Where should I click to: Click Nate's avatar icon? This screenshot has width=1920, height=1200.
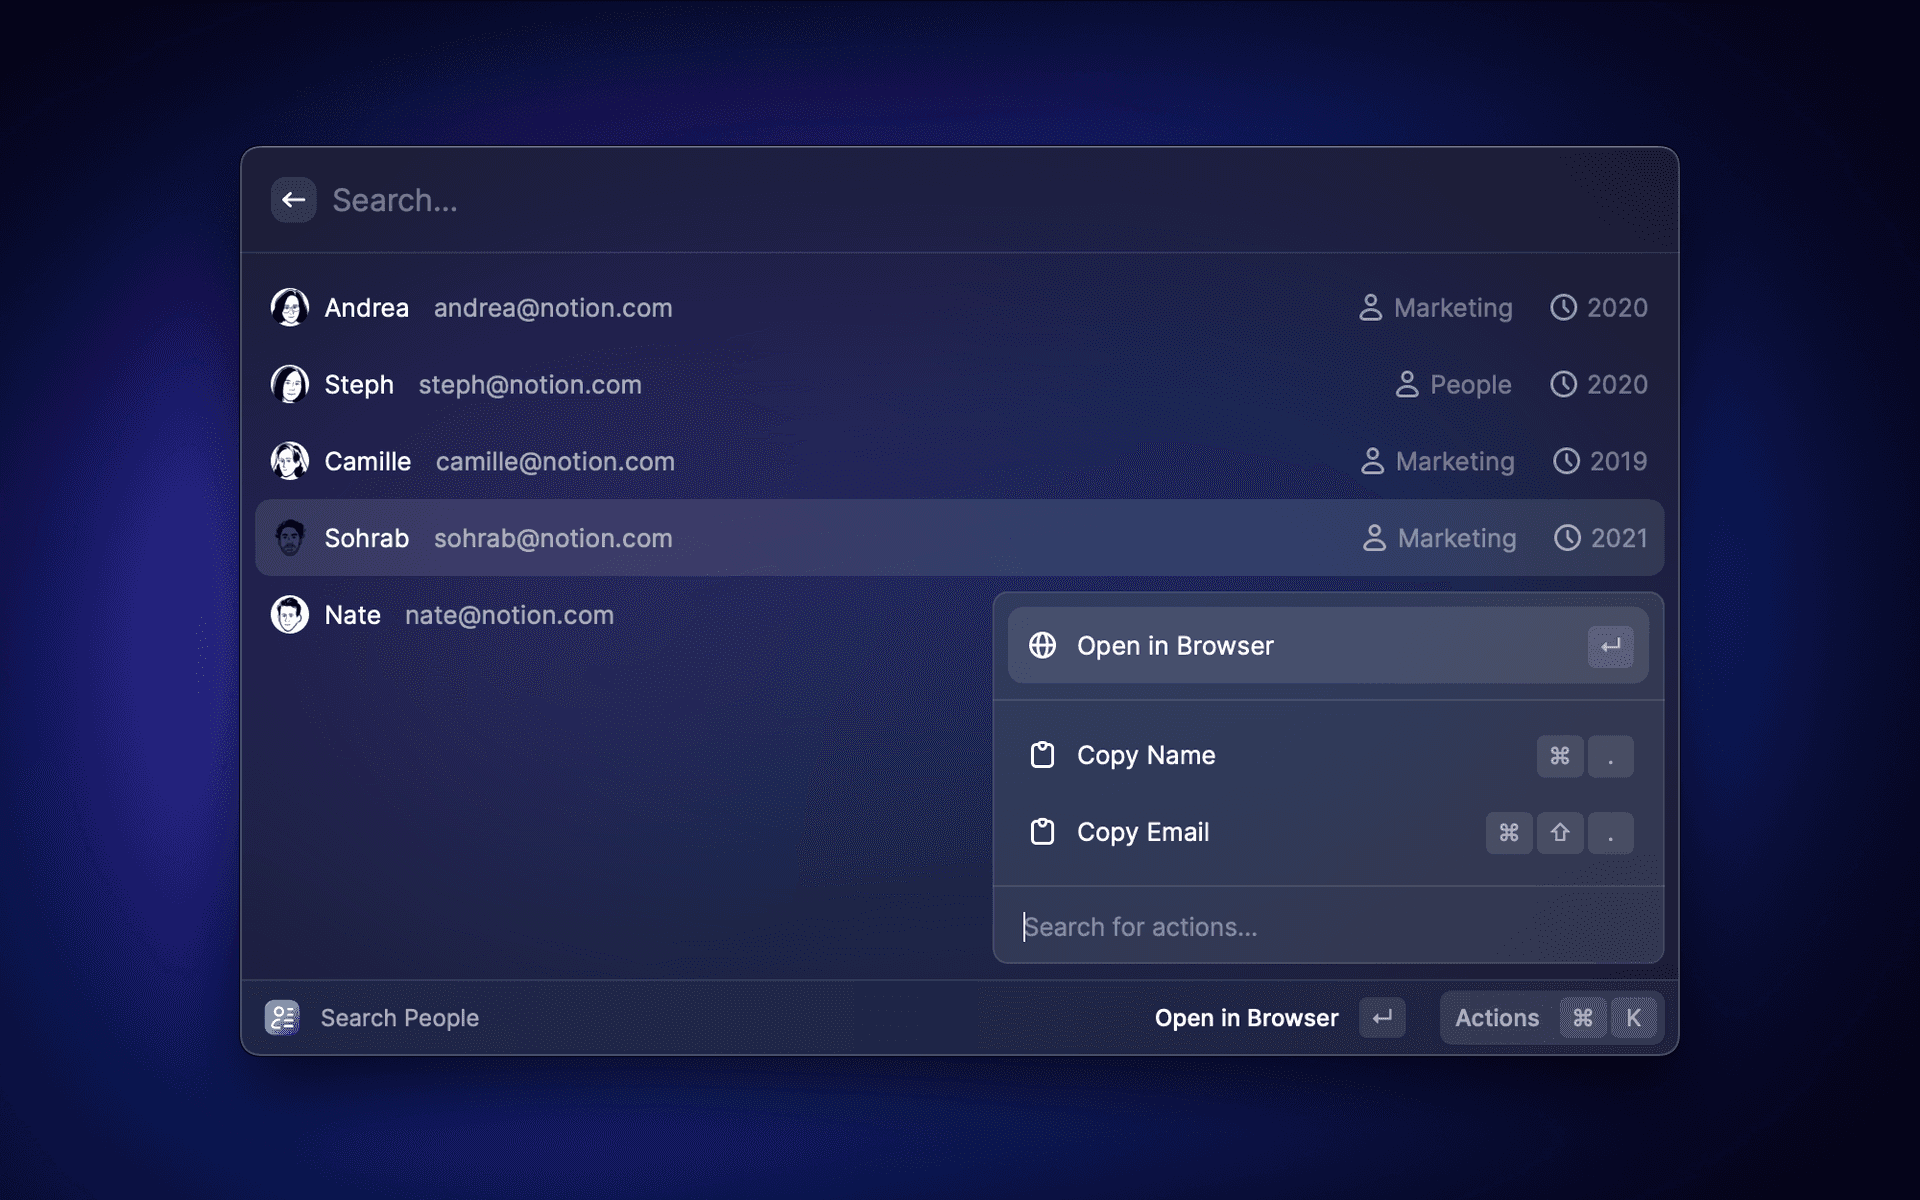[x=290, y=615]
